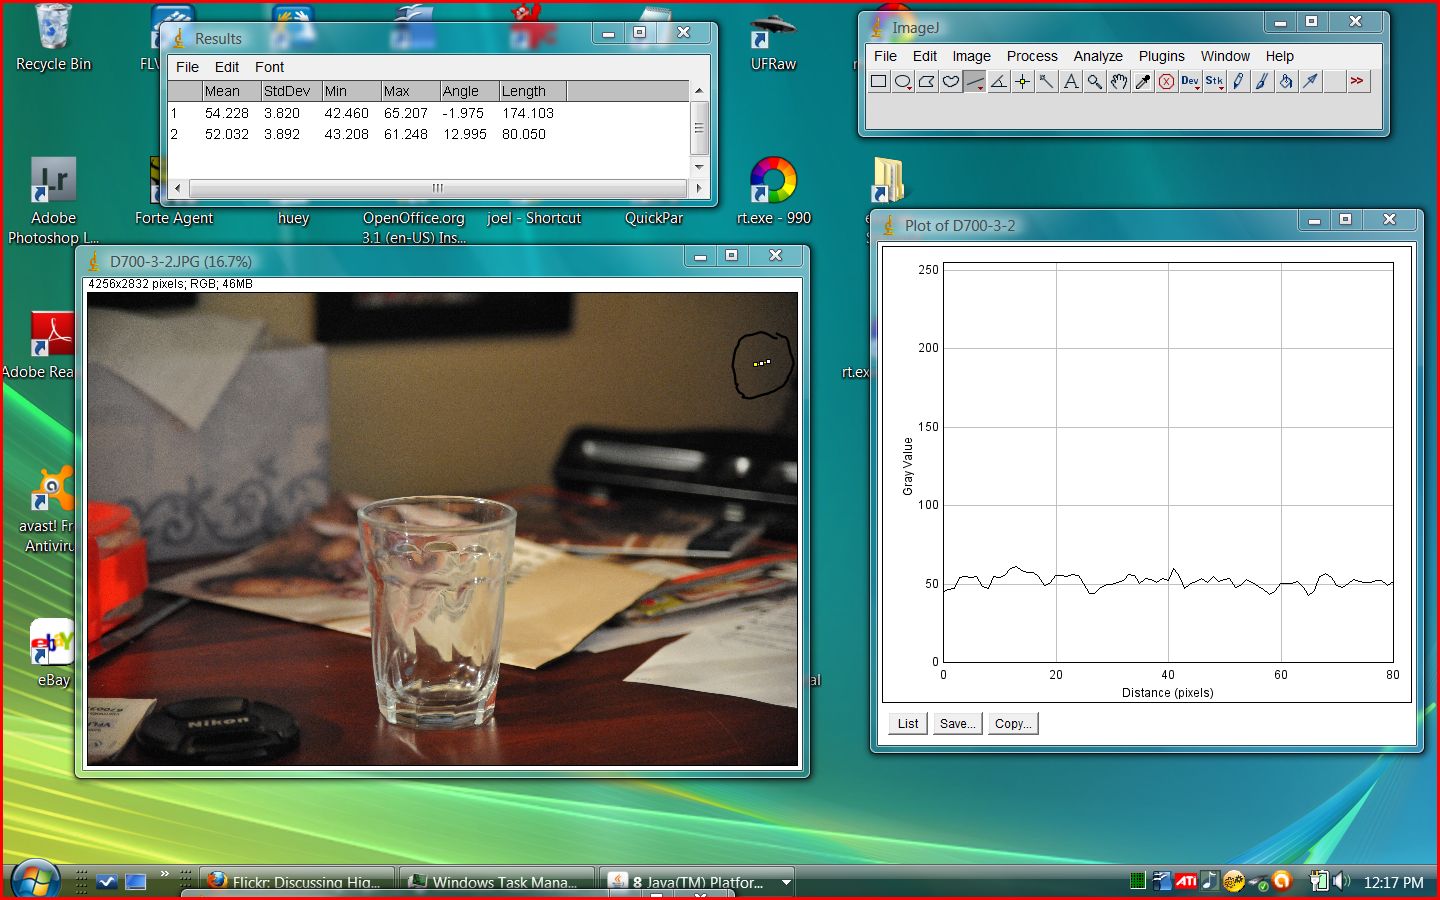Select the Wand tracing tool
This screenshot has width=1440, height=900.
[1047, 82]
